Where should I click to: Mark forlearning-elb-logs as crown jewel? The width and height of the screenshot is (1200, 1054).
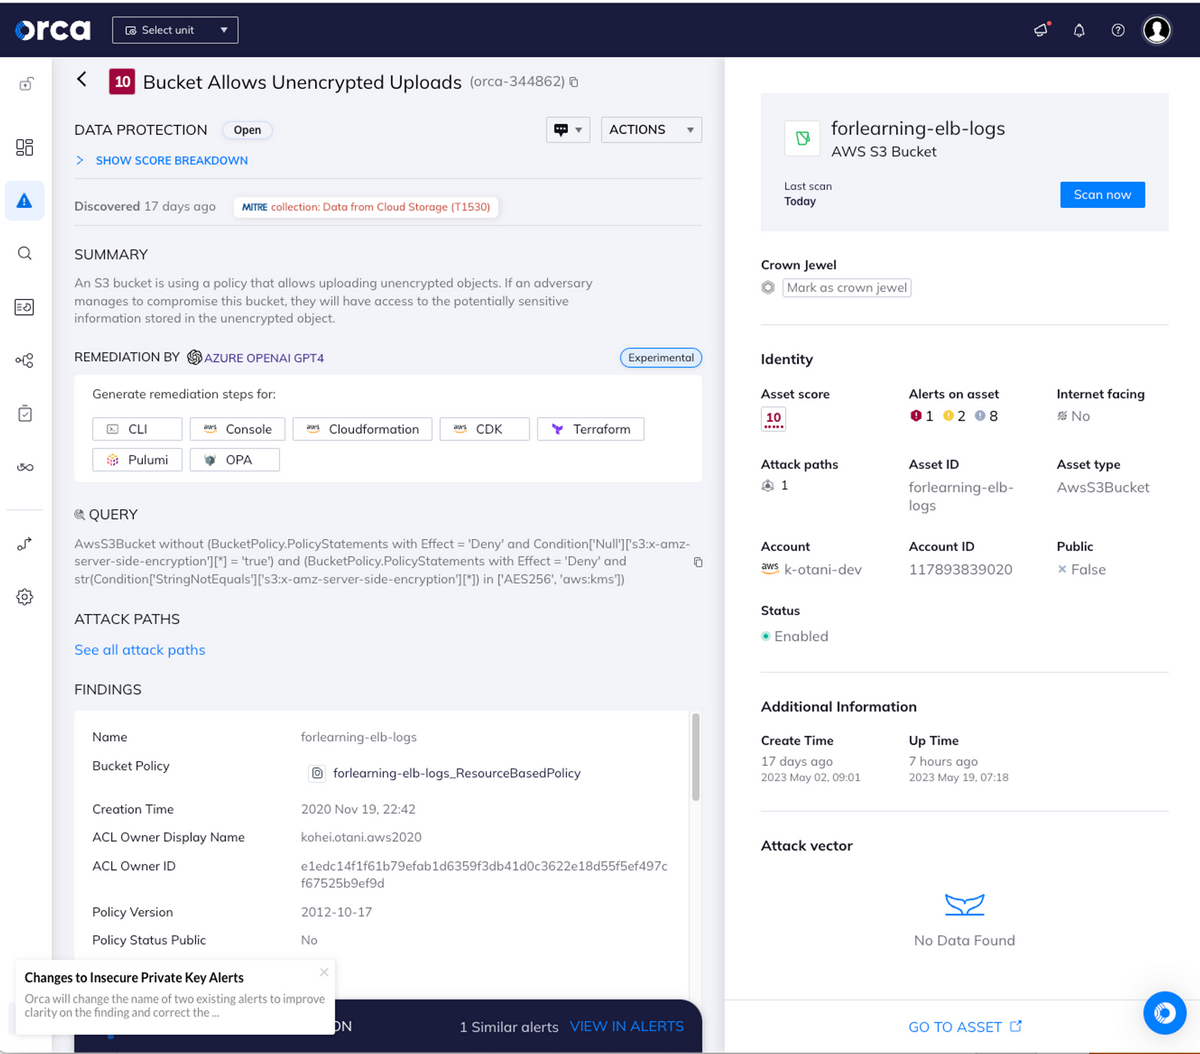[x=846, y=287]
